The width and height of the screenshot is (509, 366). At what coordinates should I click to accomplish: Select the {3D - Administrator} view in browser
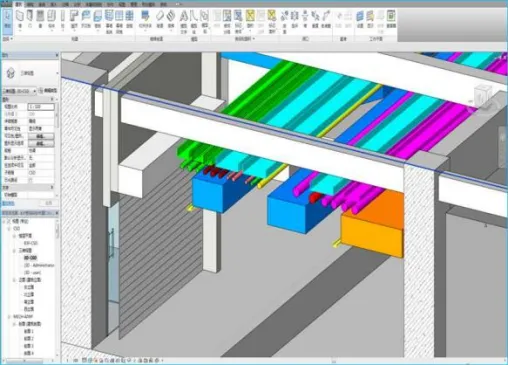tap(39, 265)
